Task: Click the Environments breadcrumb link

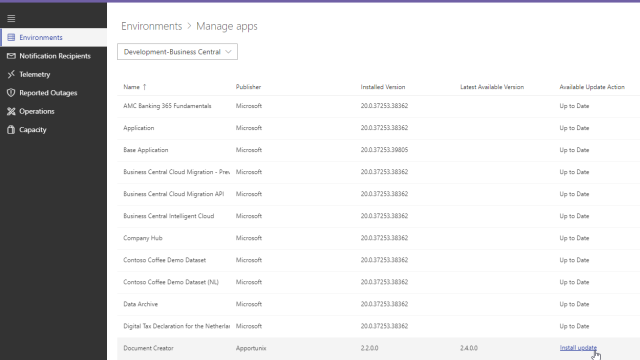Action: point(151,26)
